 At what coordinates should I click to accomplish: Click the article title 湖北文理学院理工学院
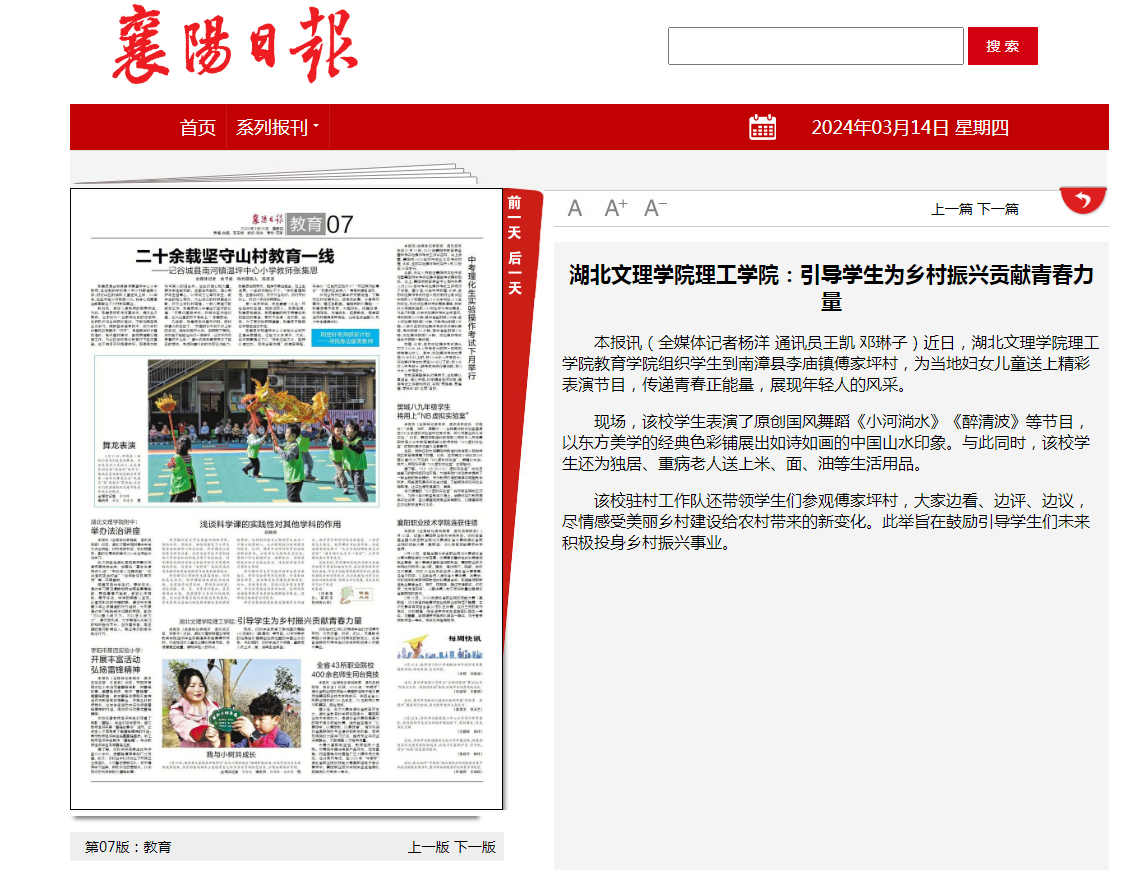tap(831, 288)
